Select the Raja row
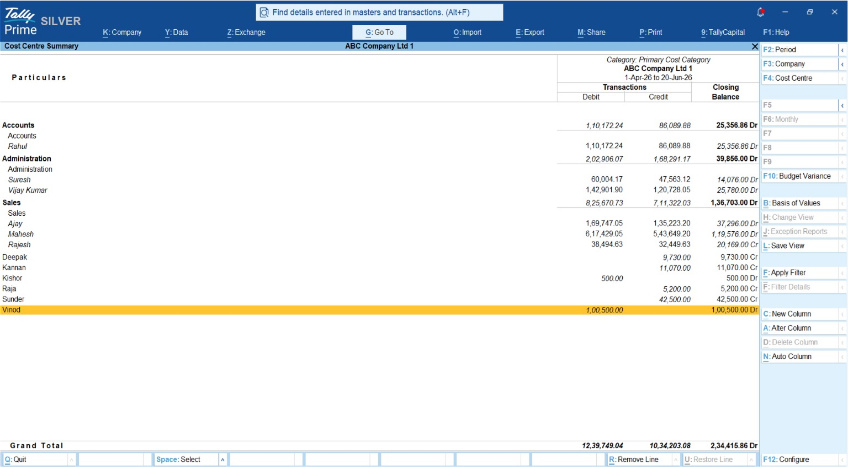The height and width of the screenshot is (467, 848). point(379,289)
